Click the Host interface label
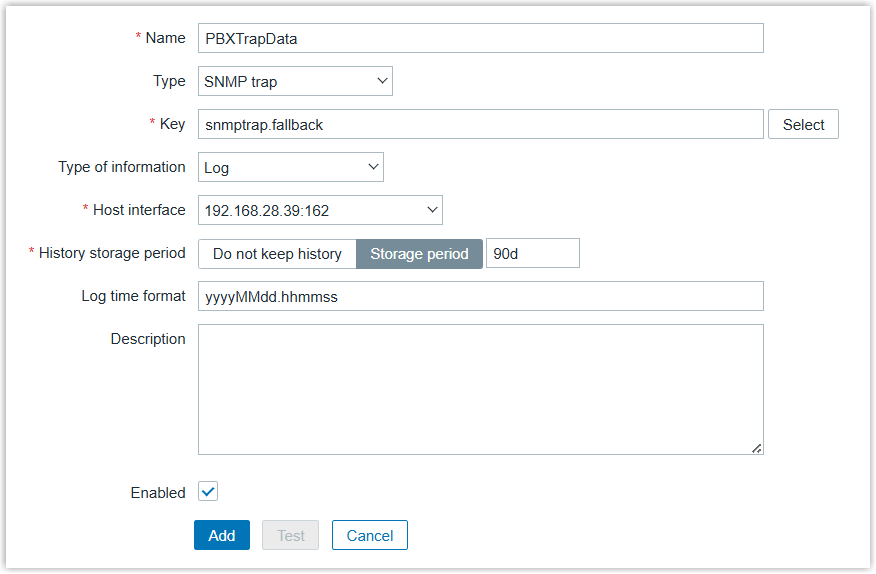 tap(139, 210)
